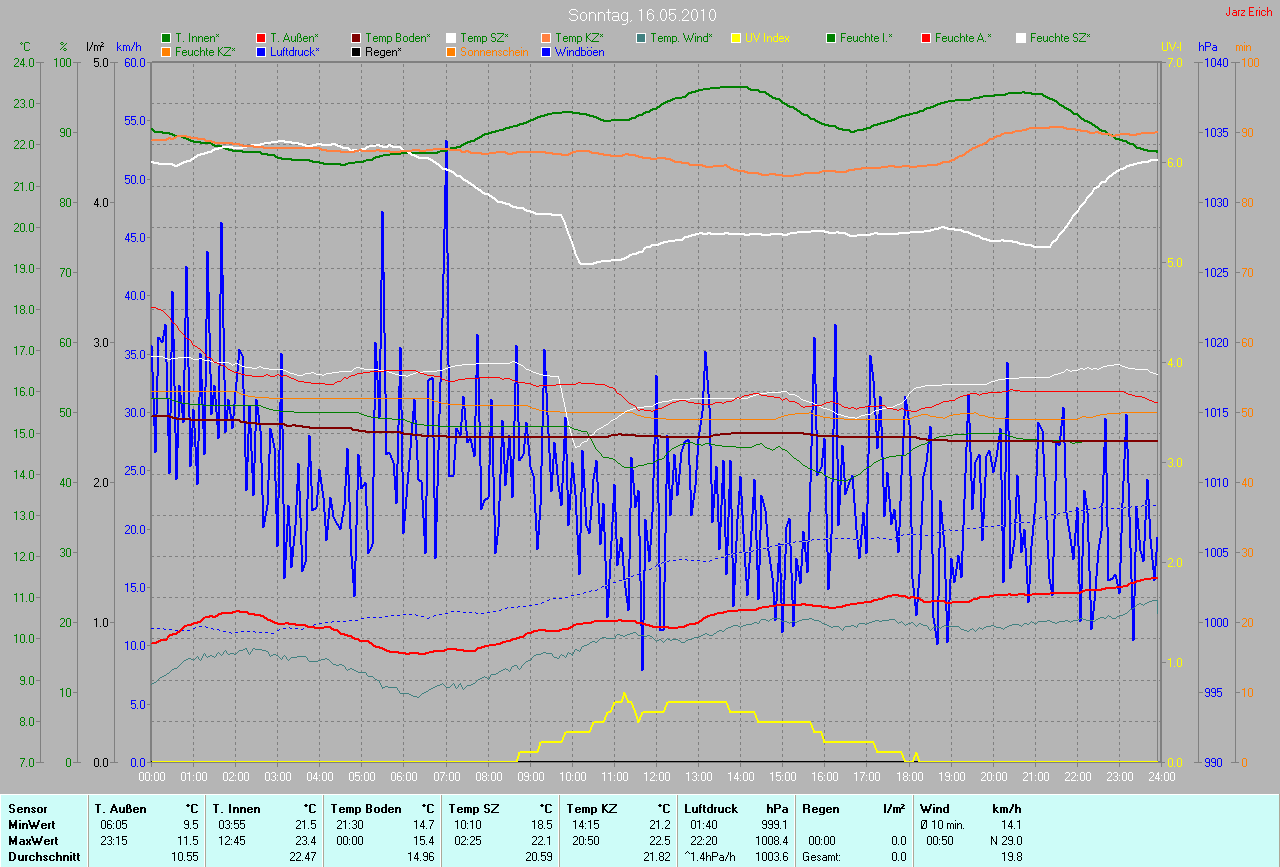Click the Gesamt: rain total label
Viewport: 1280px width, 867px height.
(822, 857)
